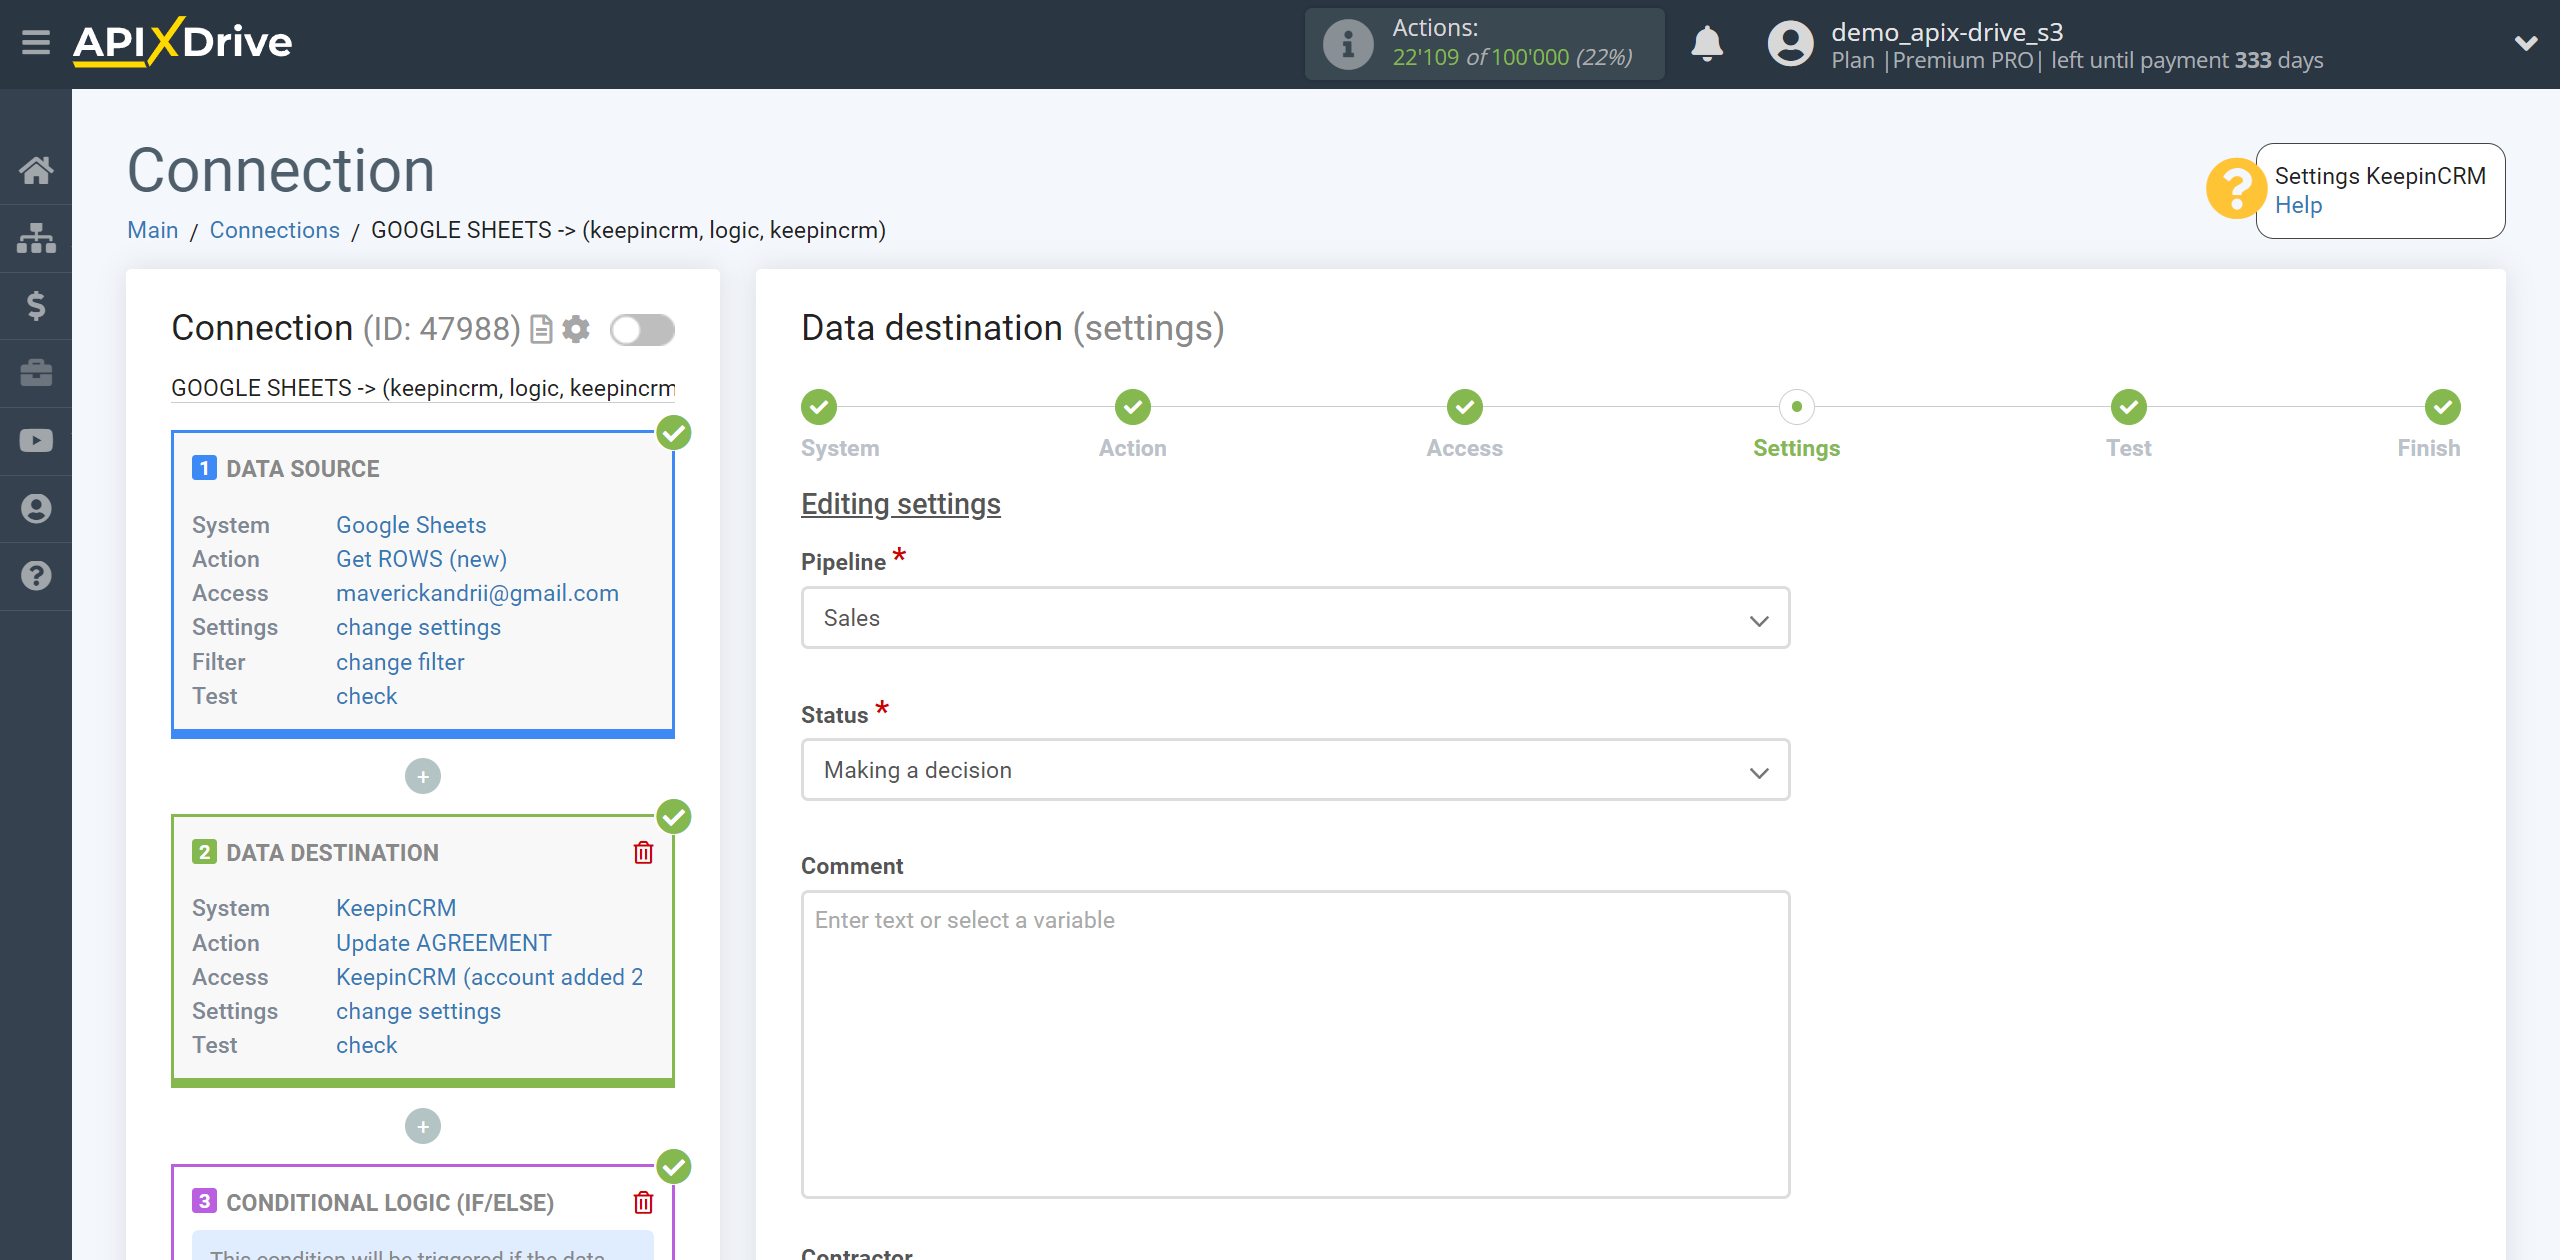Screen dimensions: 2560x1260
Task: Click the Connections breadcrumb link
Action: click(x=275, y=230)
